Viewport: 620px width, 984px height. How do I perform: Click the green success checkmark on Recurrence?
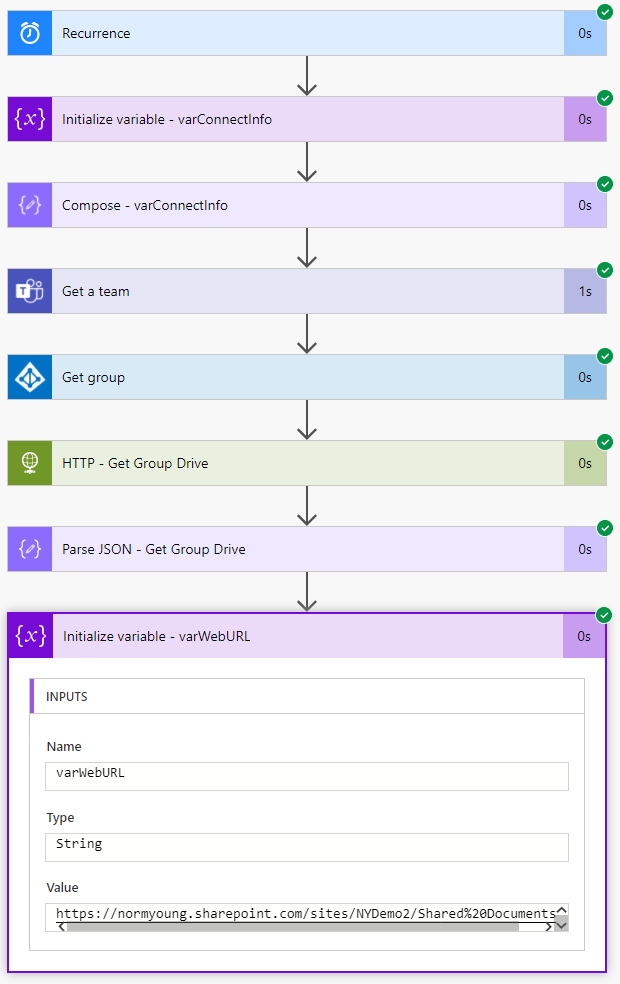604,12
